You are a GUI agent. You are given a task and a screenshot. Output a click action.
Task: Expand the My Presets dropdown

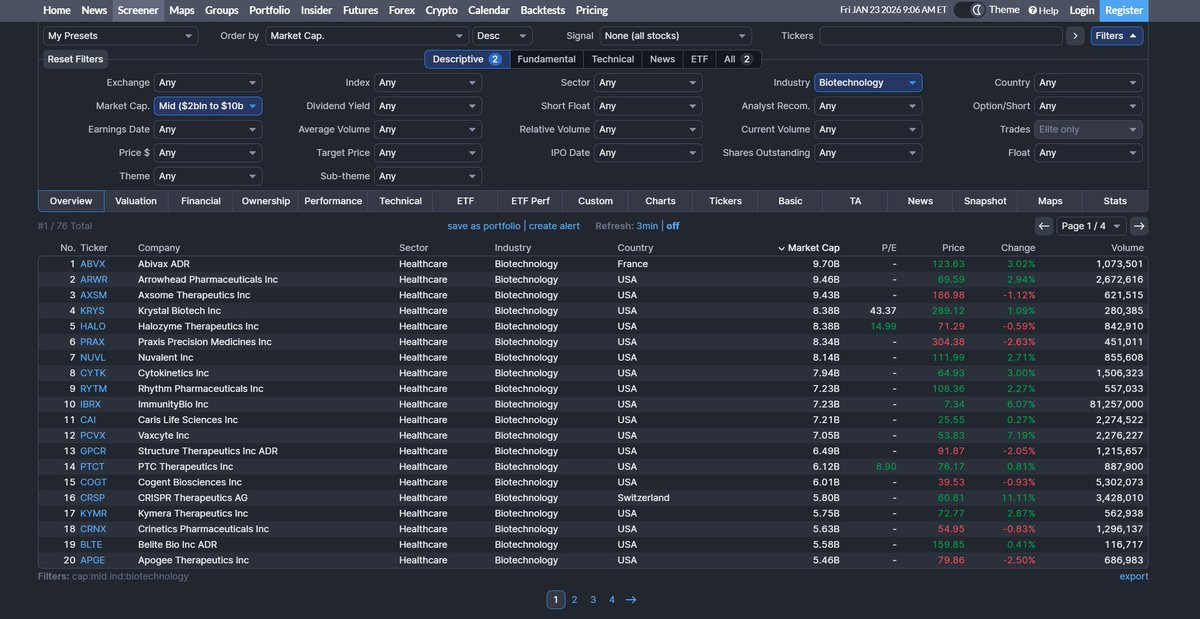[120, 36]
